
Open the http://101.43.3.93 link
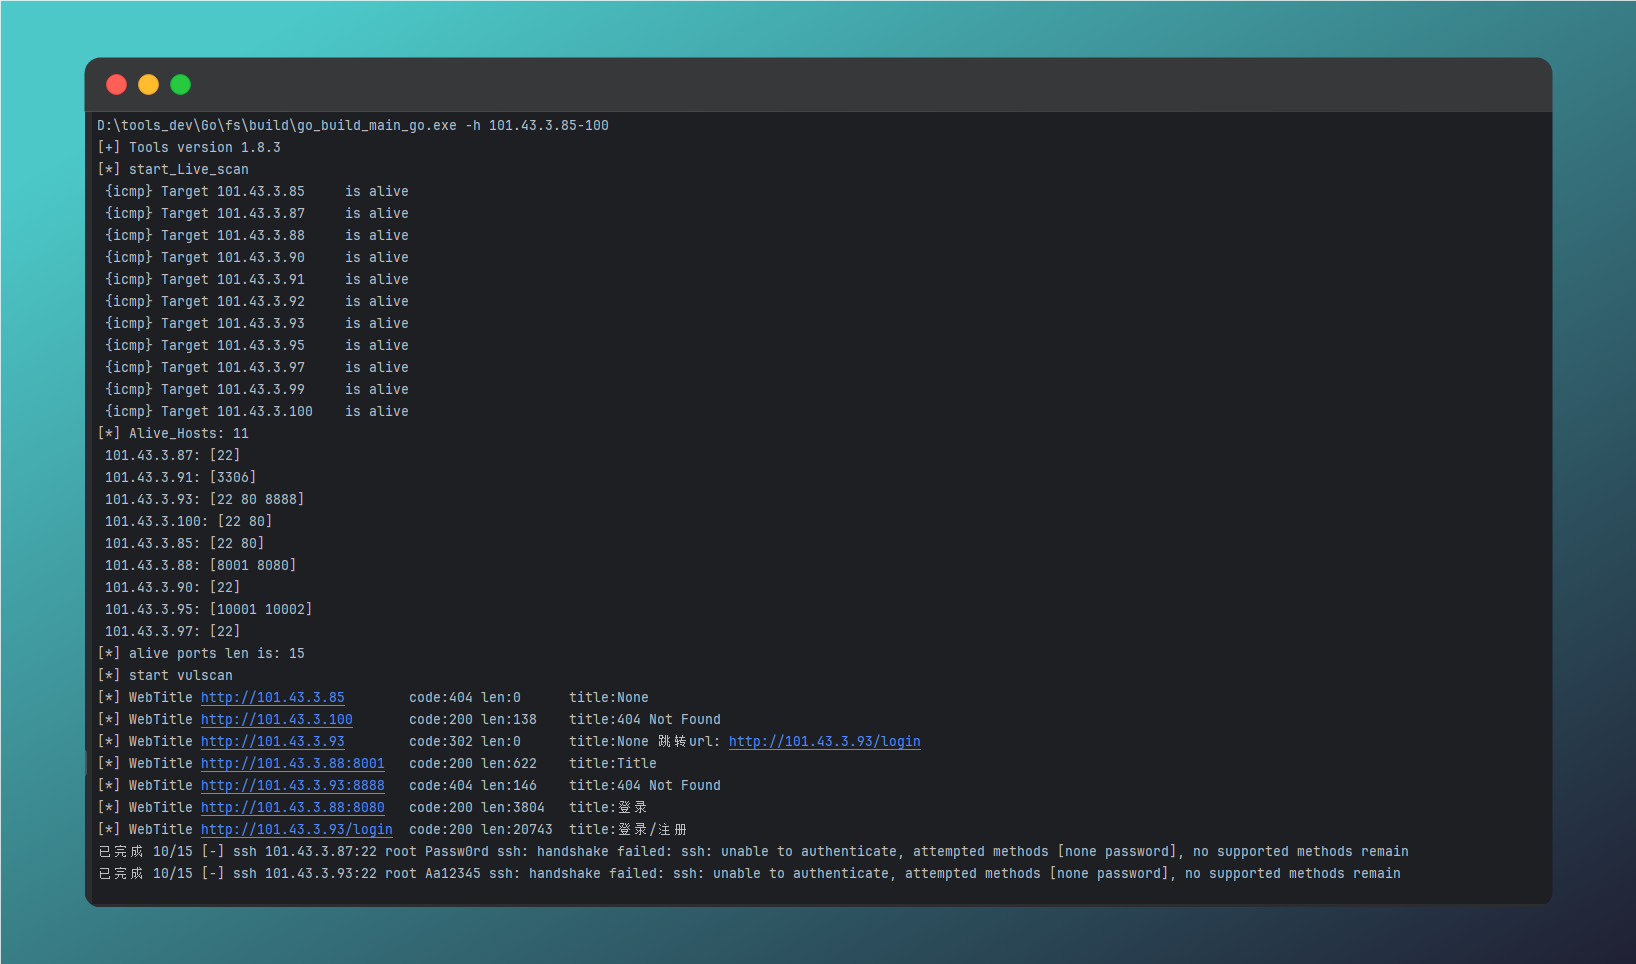pyautogui.click(x=272, y=741)
